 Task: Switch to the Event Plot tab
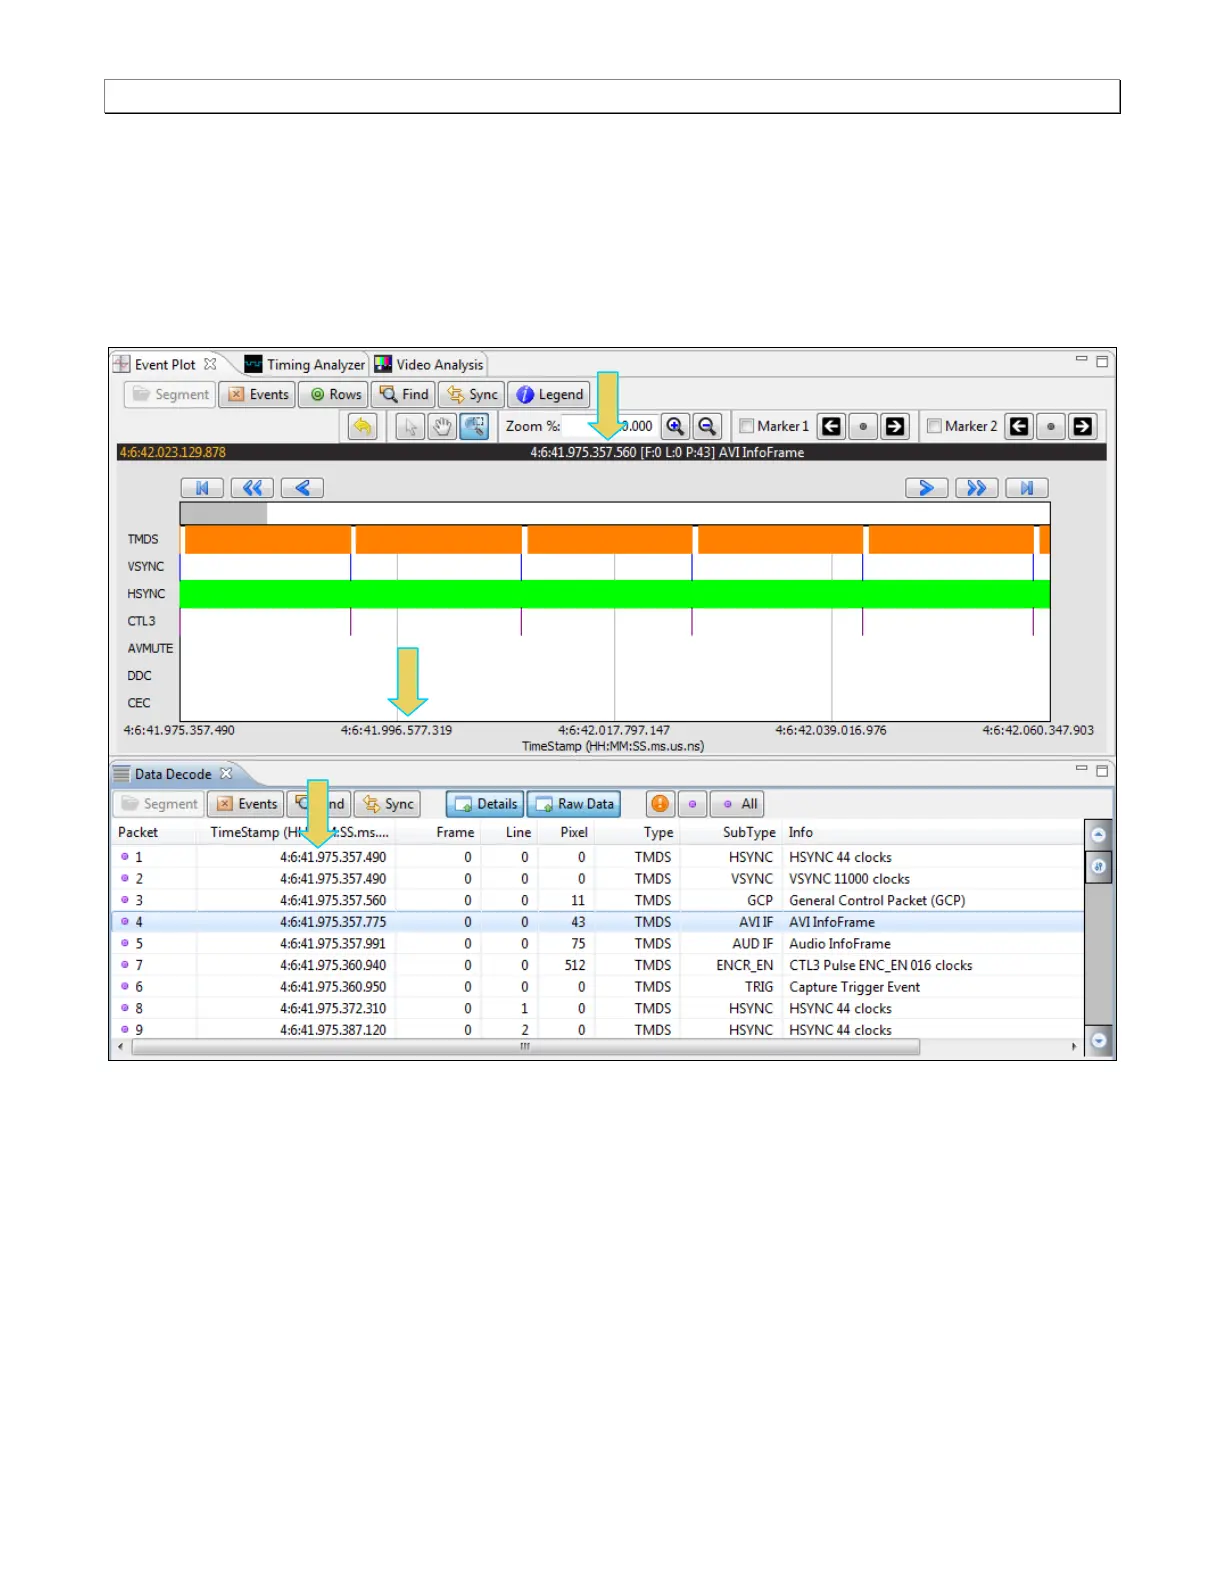pos(165,365)
